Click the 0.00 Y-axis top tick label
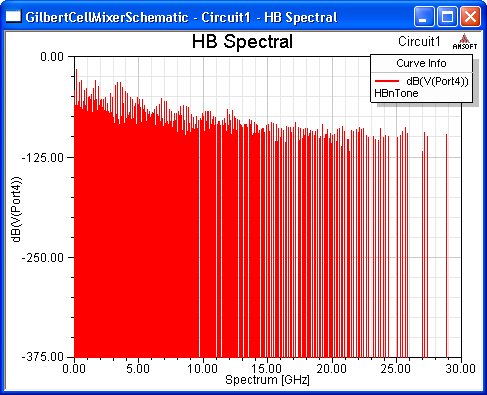Image resolution: width=487 pixels, height=395 pixels. coord(52,57)
